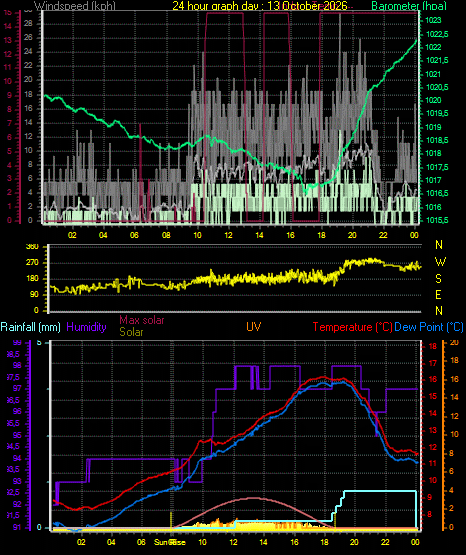Click the 'E' compass direction label
Screen dimensions: 466x555
pyautogui.click(x=438, y=294)
